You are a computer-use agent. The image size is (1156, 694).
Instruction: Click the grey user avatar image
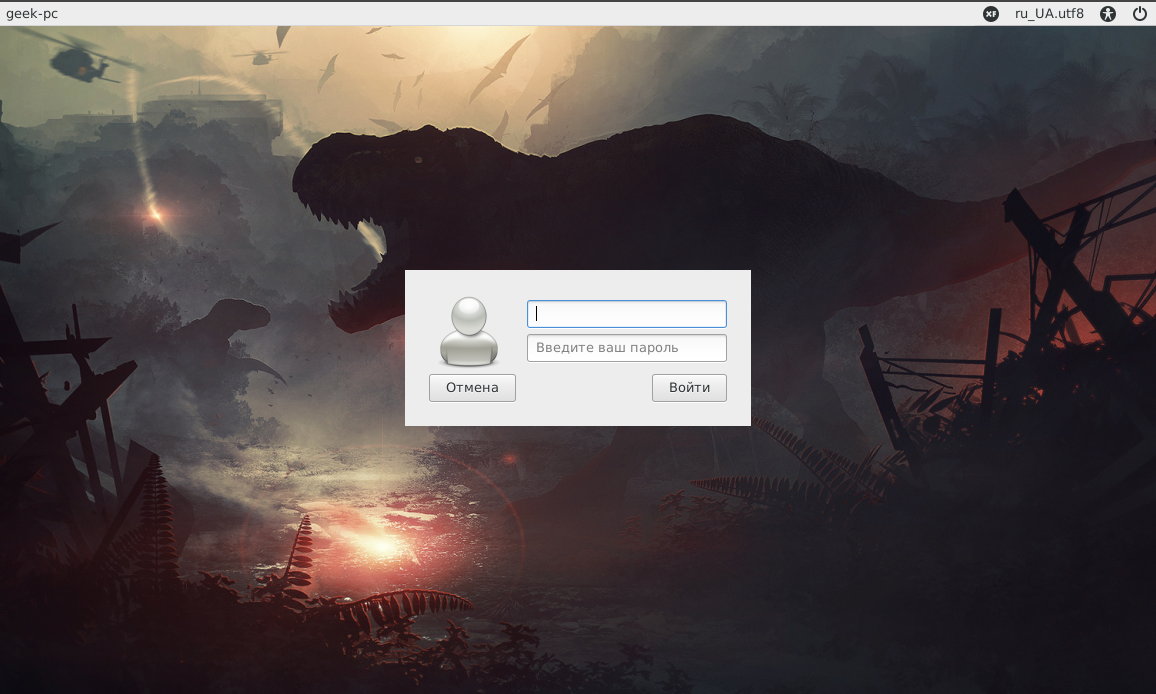[x=469, y=331]
